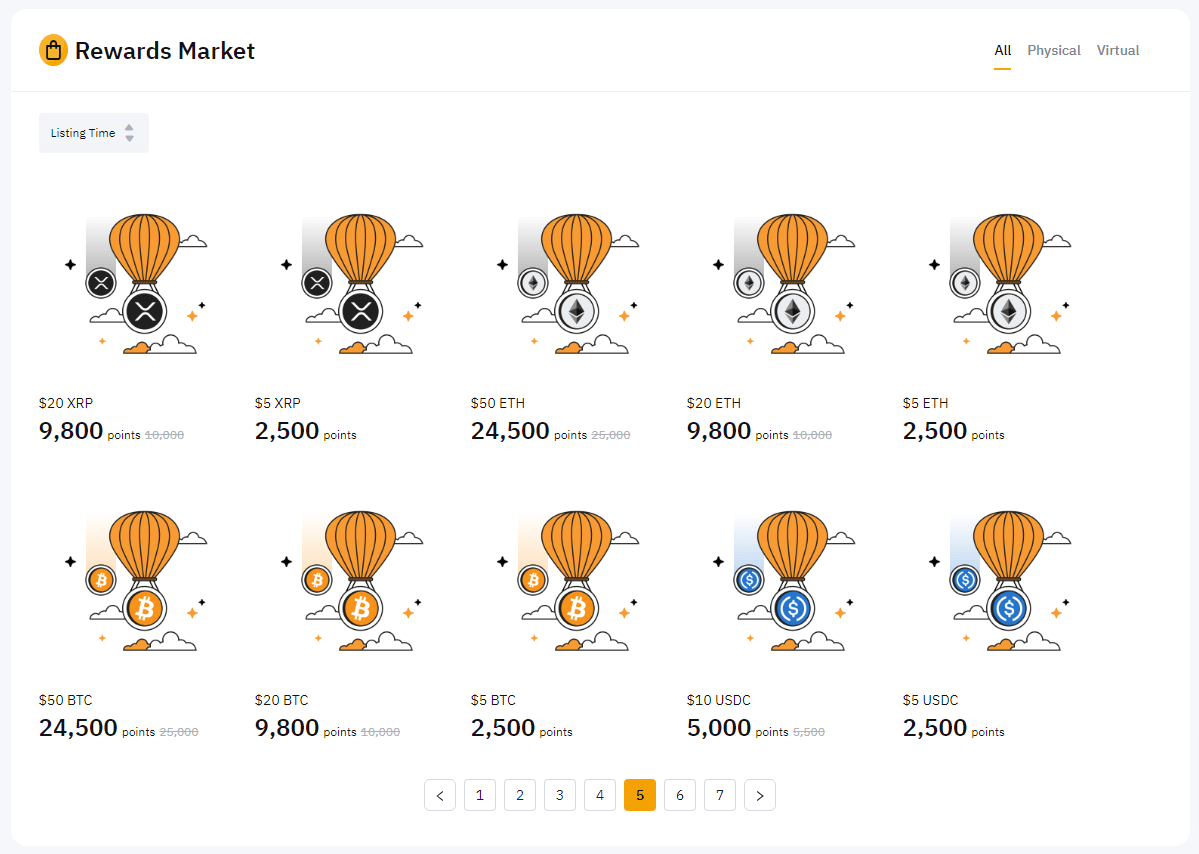Jump to page 1

tap(480, 795)
